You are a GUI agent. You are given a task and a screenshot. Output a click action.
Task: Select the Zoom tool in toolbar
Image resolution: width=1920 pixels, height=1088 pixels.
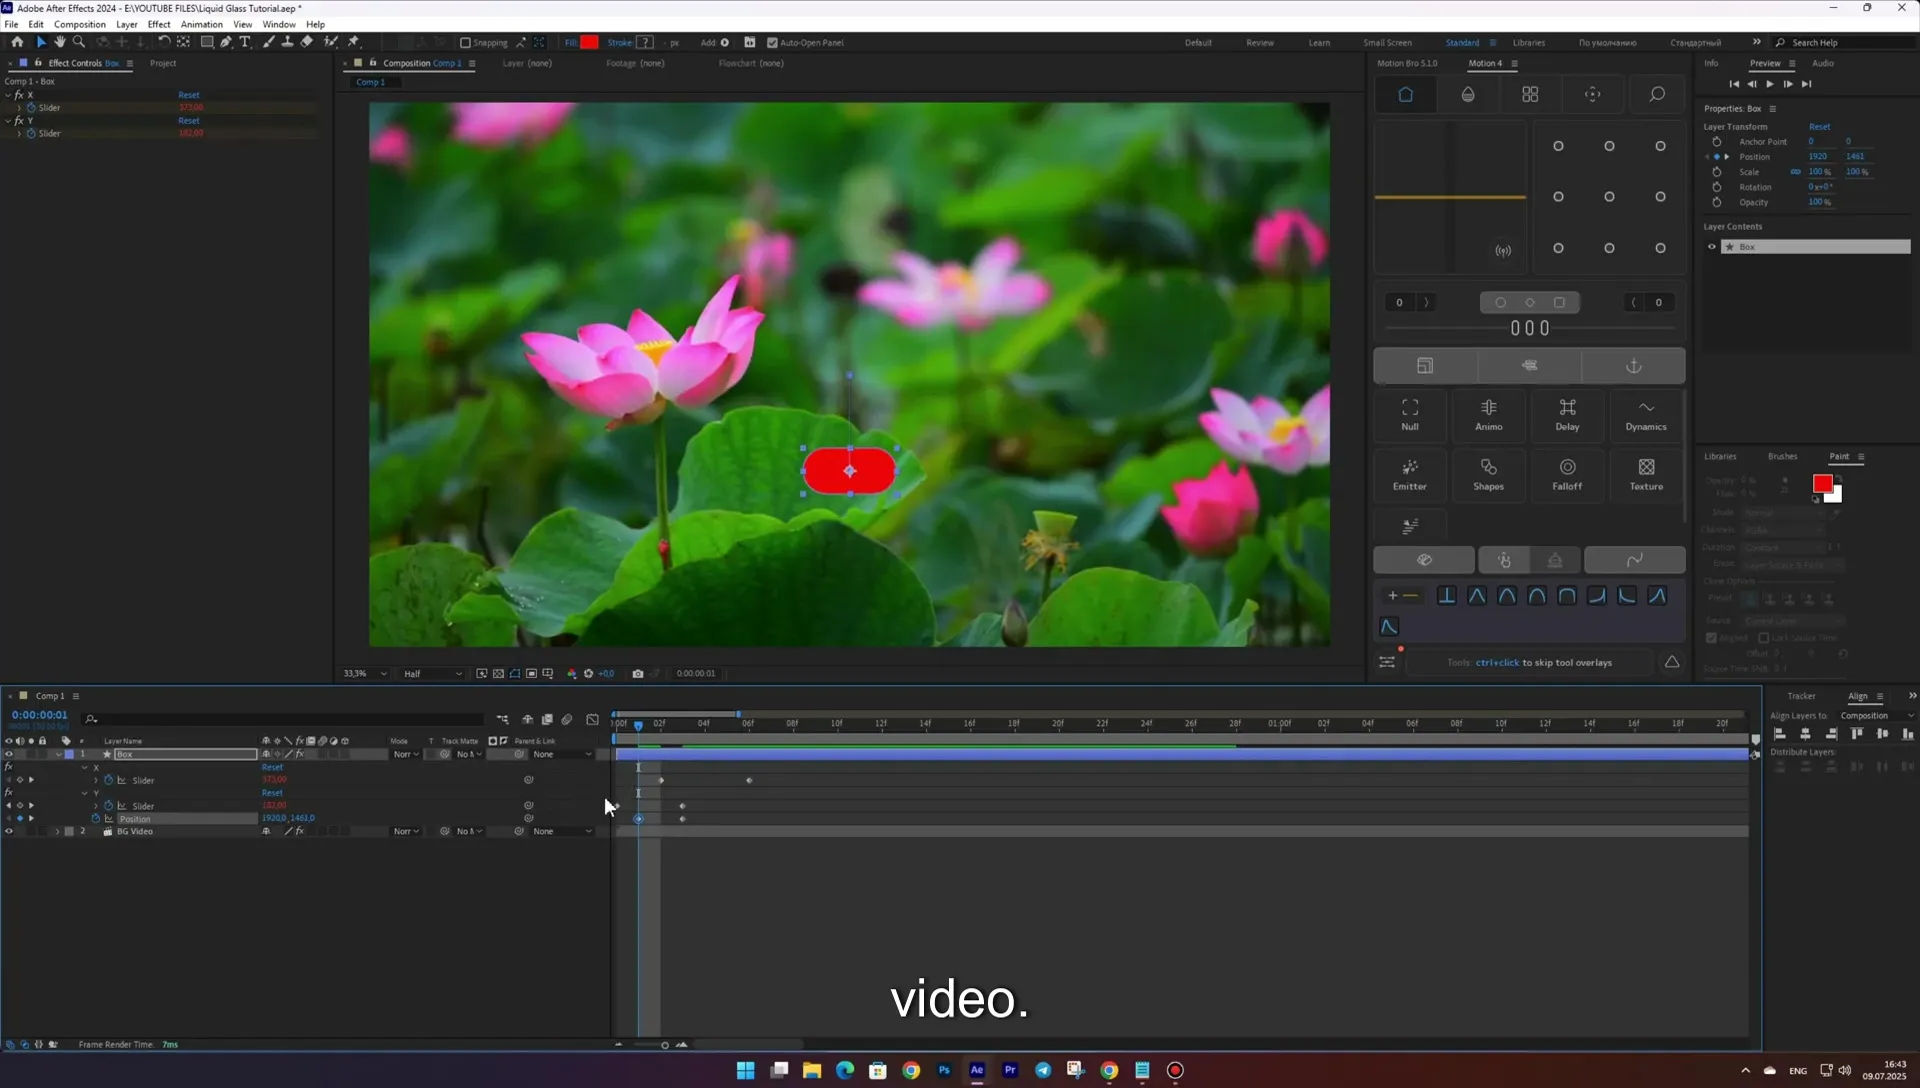[x=79, y=42]
